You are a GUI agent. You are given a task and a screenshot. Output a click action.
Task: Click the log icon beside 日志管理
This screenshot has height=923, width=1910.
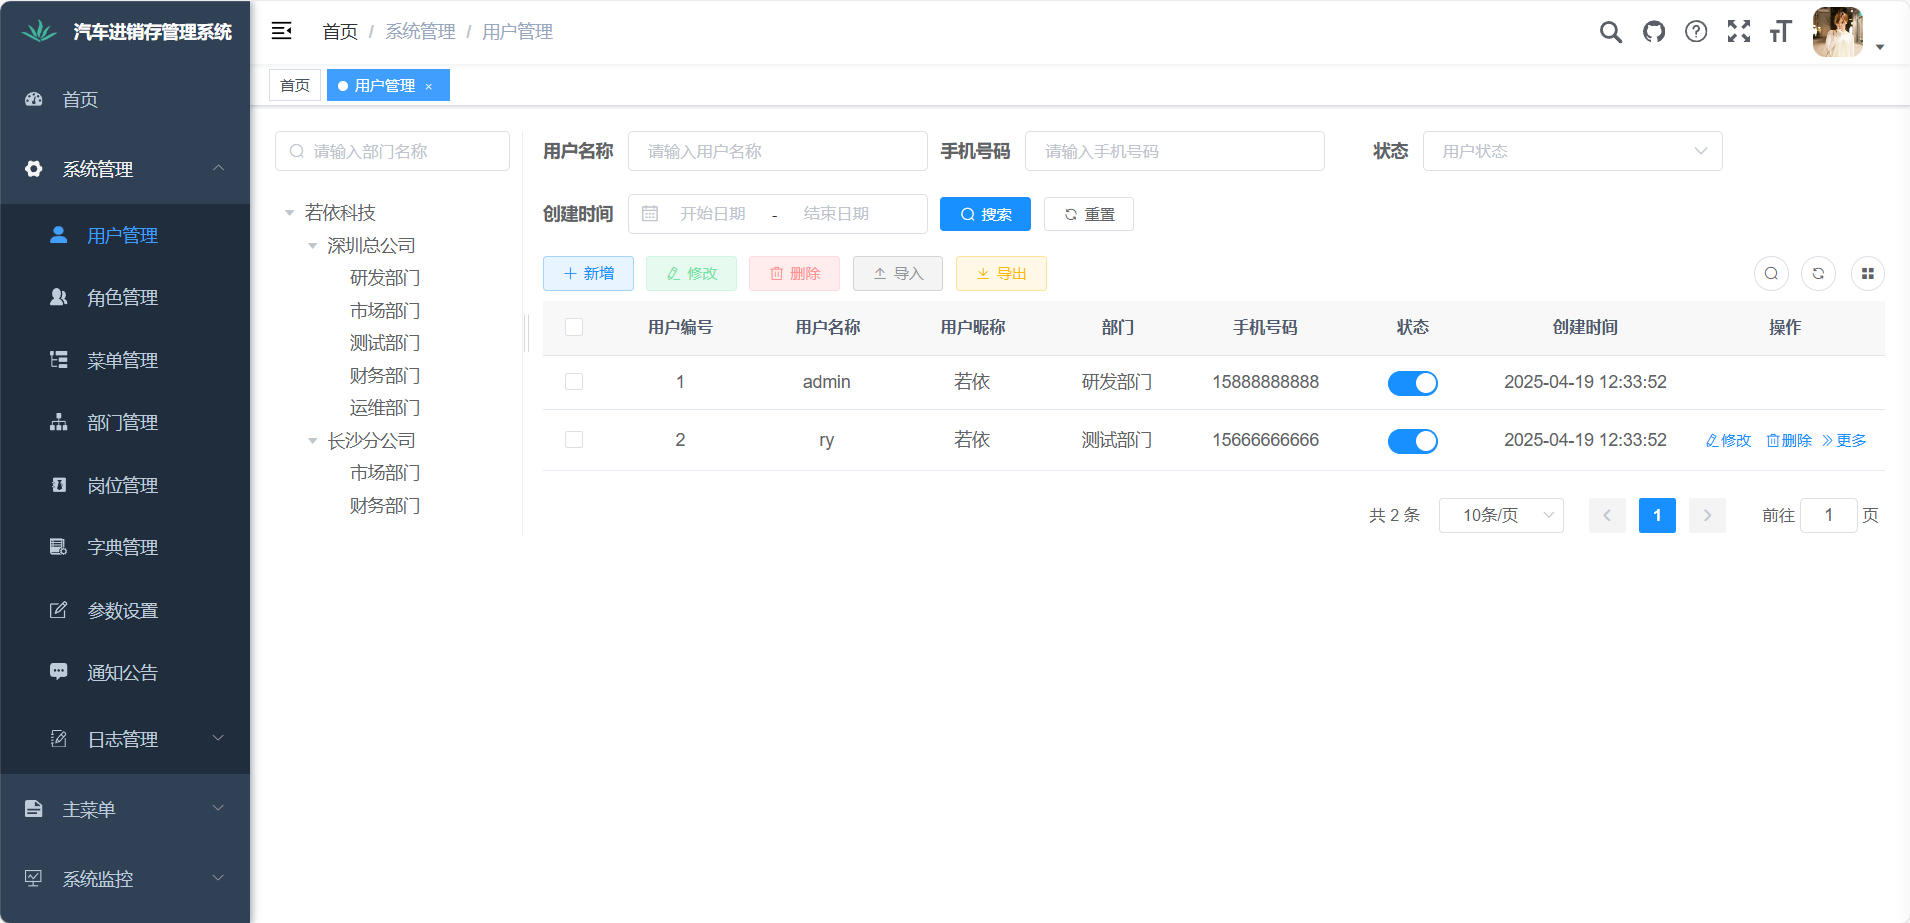59,739
